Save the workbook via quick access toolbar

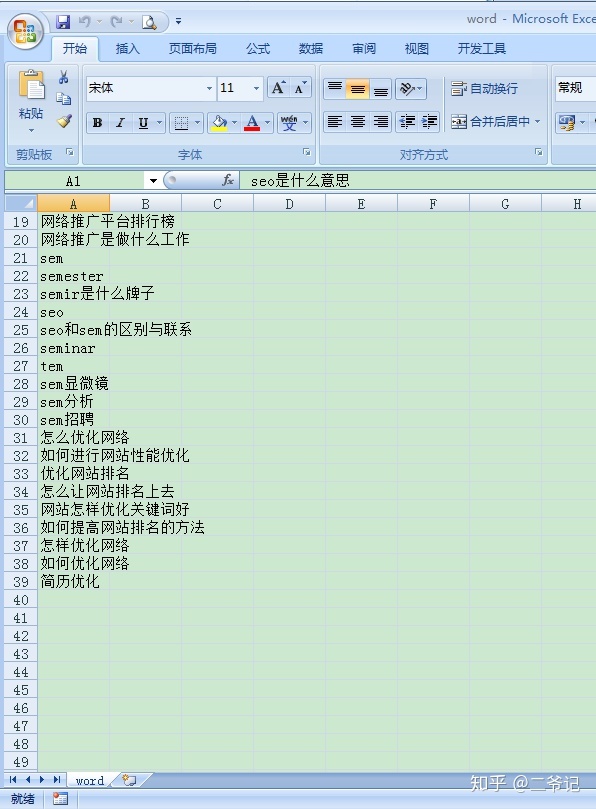[x=63, y=22]
